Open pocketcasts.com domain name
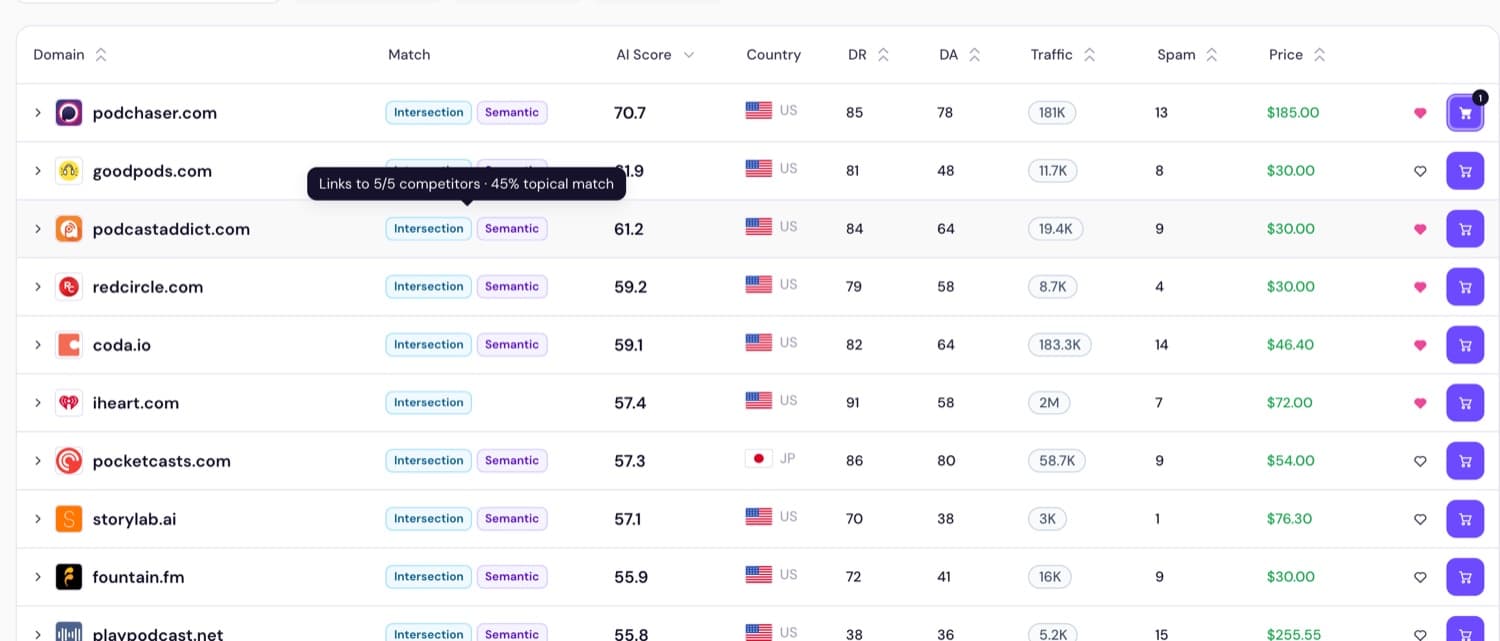The image size is (1500, 641). (162, 461)
